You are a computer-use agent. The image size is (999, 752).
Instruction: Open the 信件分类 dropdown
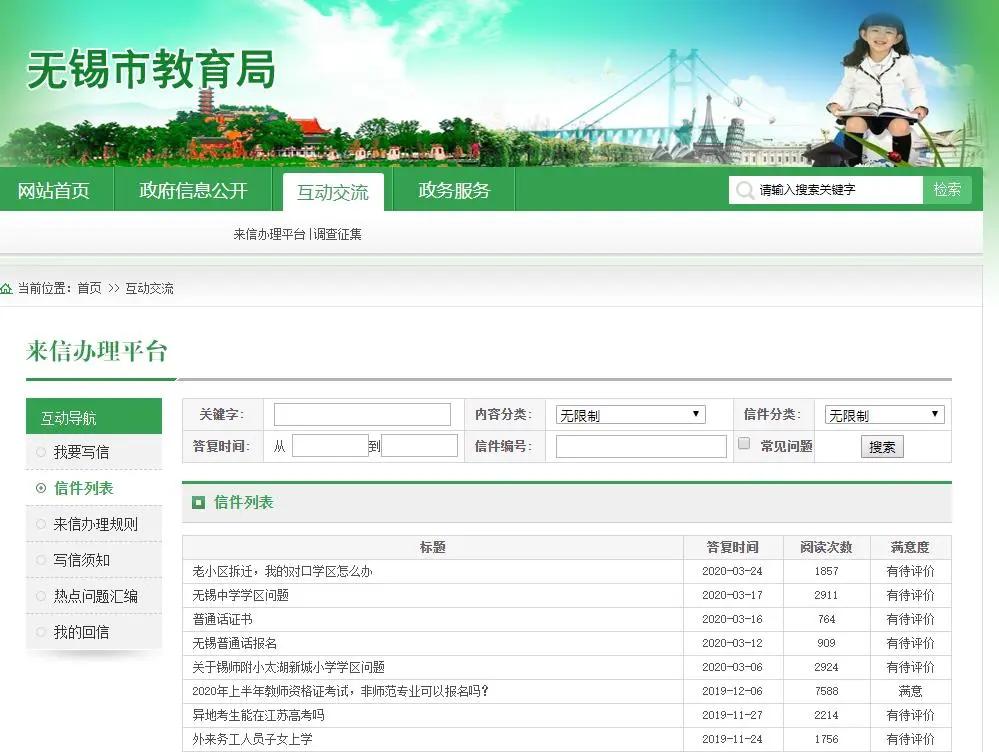(884, 414)
